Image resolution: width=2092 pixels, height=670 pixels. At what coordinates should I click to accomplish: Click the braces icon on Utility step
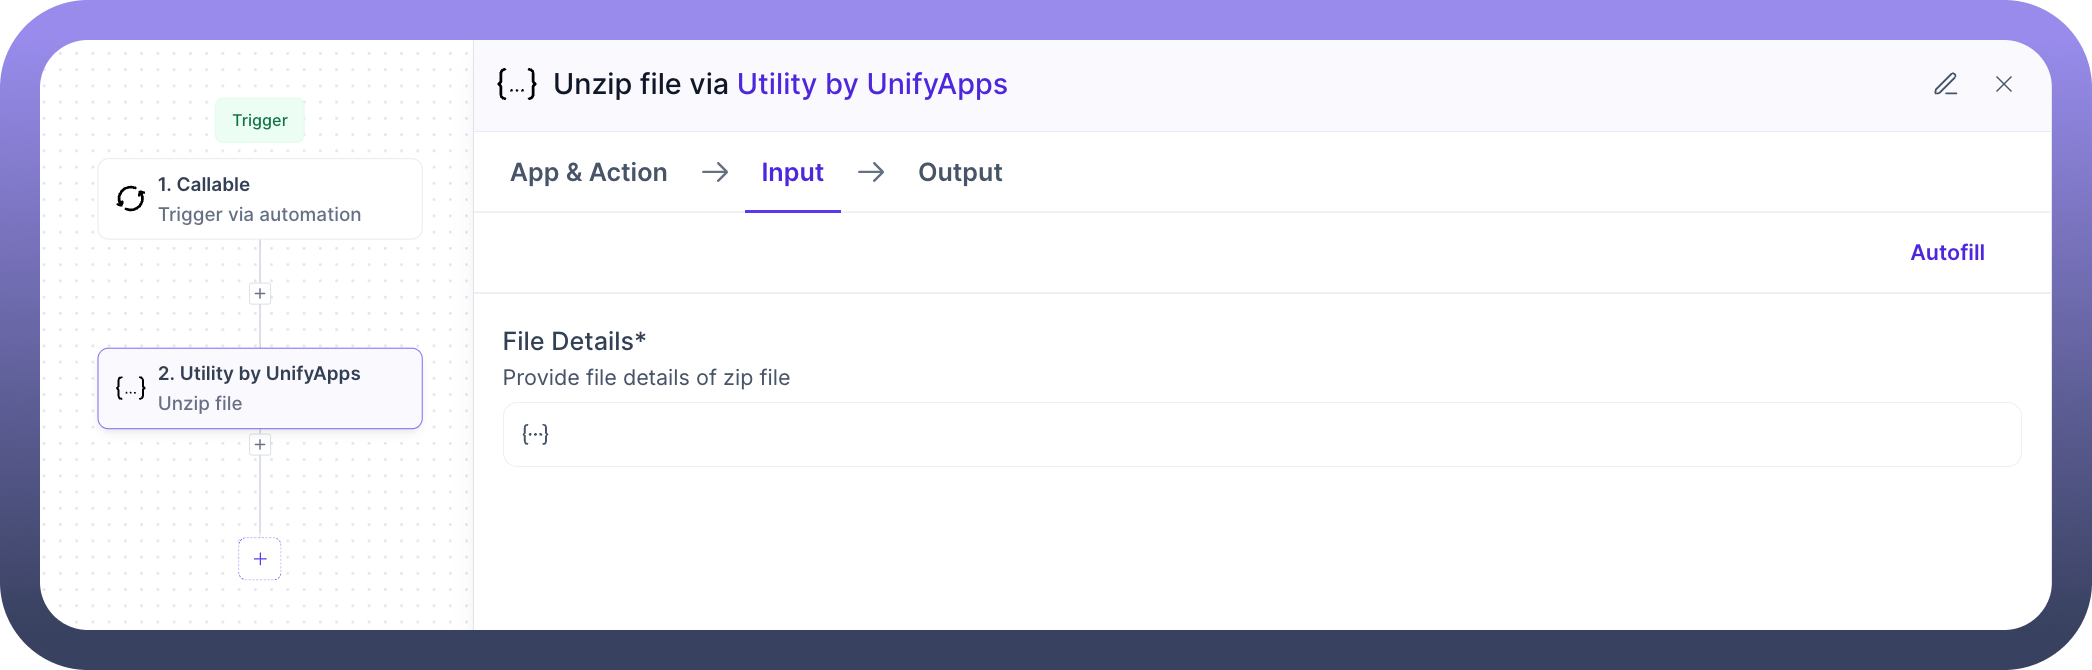[x=131, y=388]
